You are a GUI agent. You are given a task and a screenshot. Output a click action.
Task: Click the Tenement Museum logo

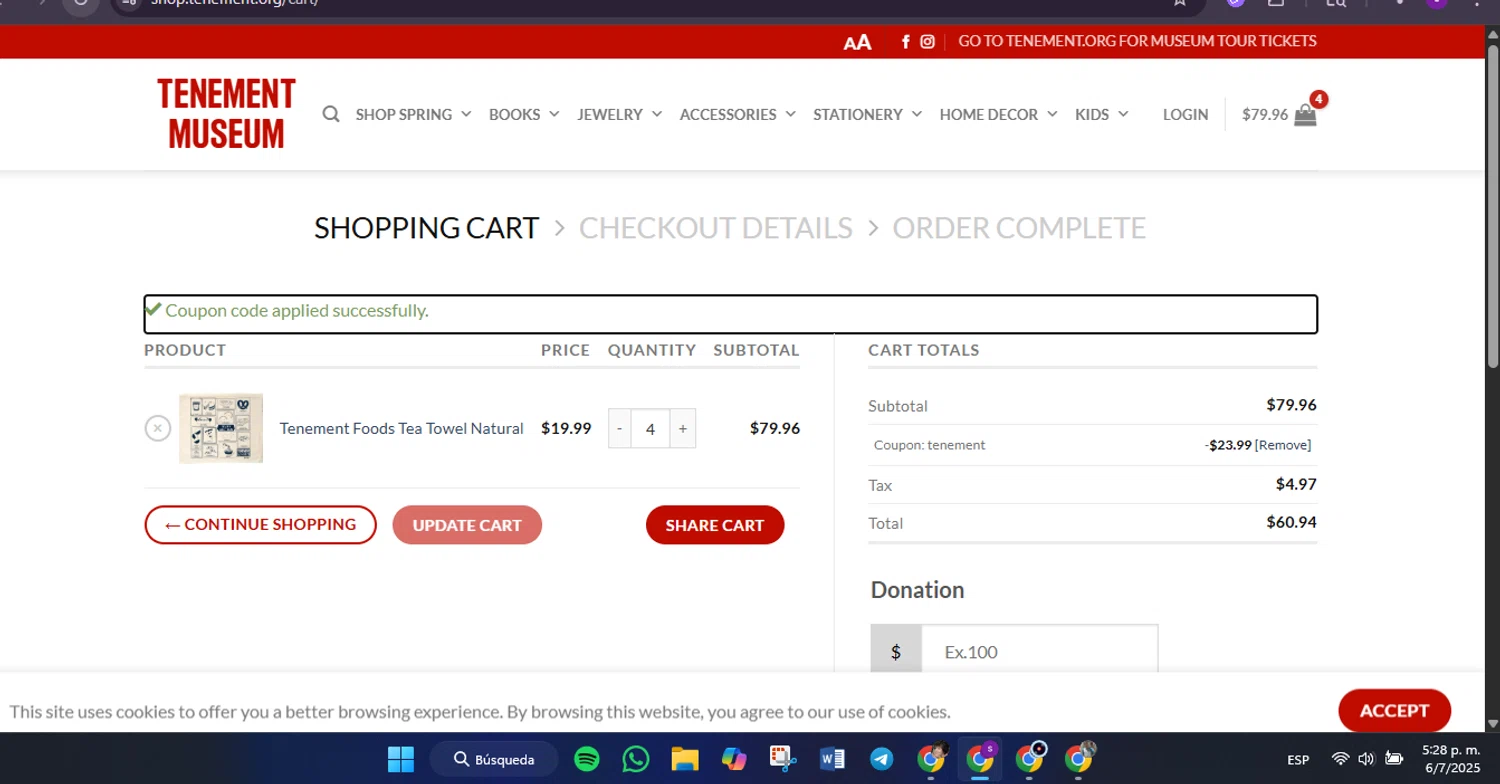(x=226, y=114)
